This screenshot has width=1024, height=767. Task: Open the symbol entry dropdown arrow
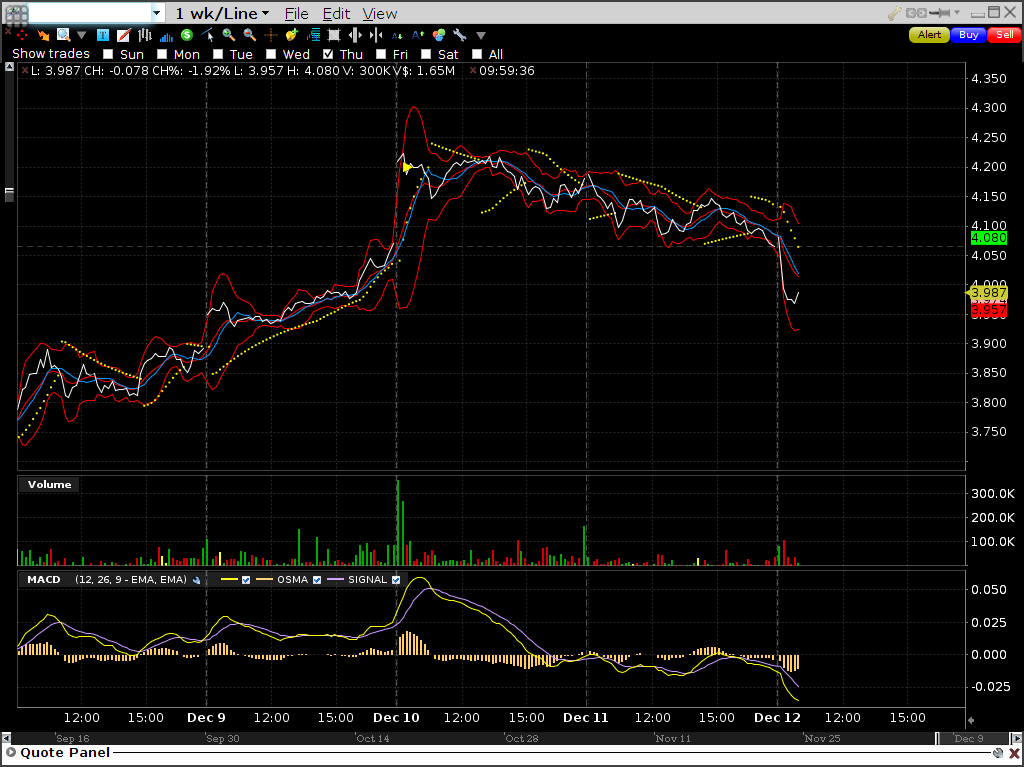coord(156,13)
